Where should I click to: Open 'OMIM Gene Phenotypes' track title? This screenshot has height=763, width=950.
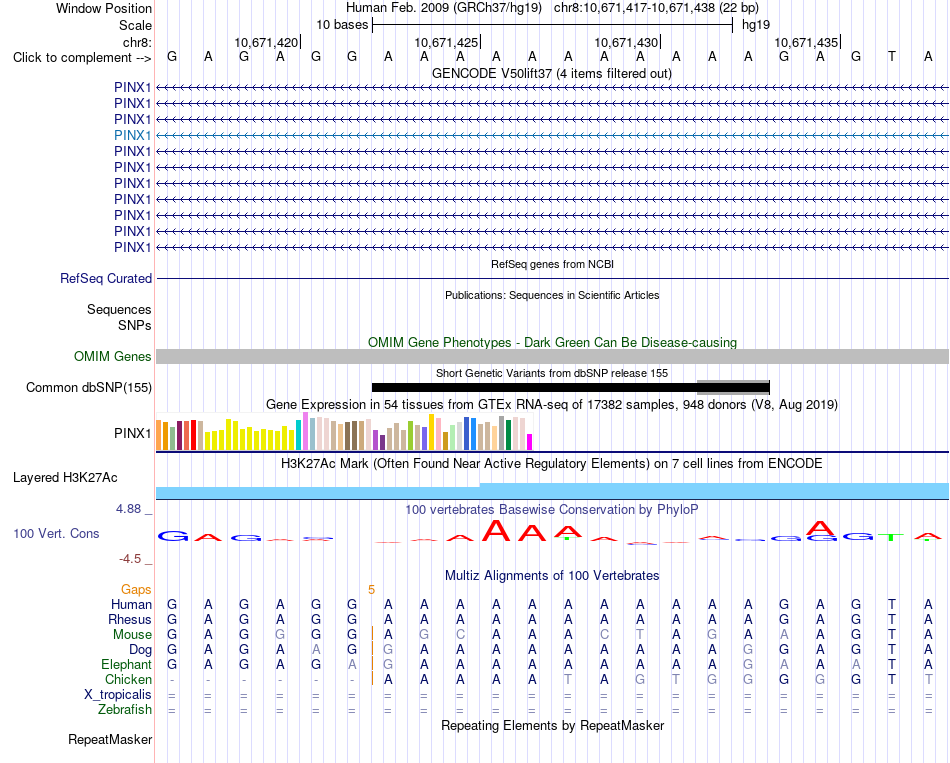click(552, 342)
